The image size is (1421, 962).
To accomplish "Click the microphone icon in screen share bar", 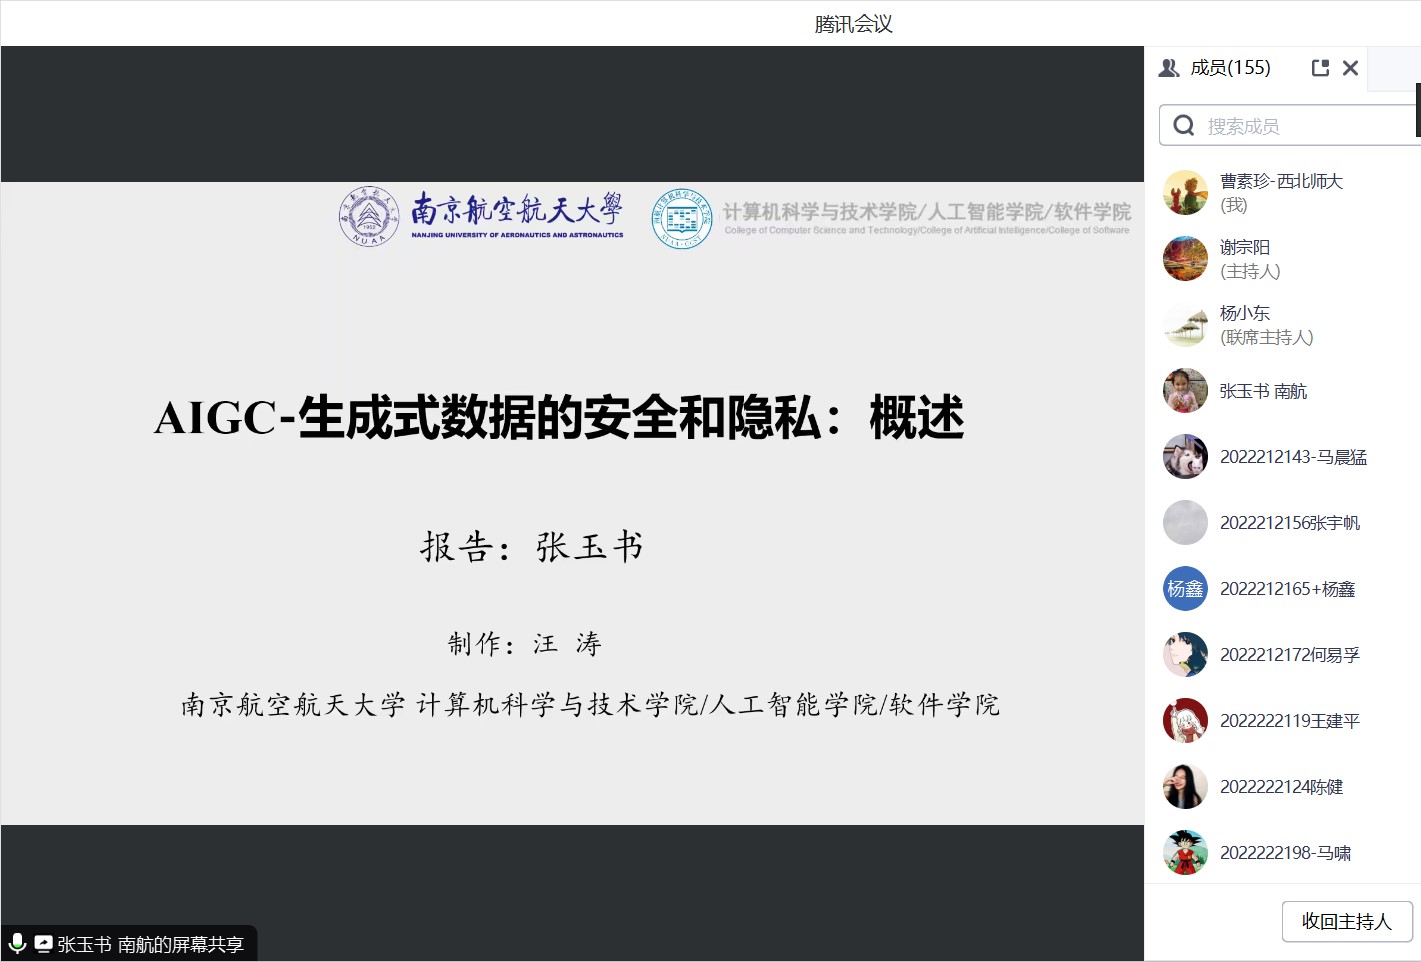I will [17, 943].
